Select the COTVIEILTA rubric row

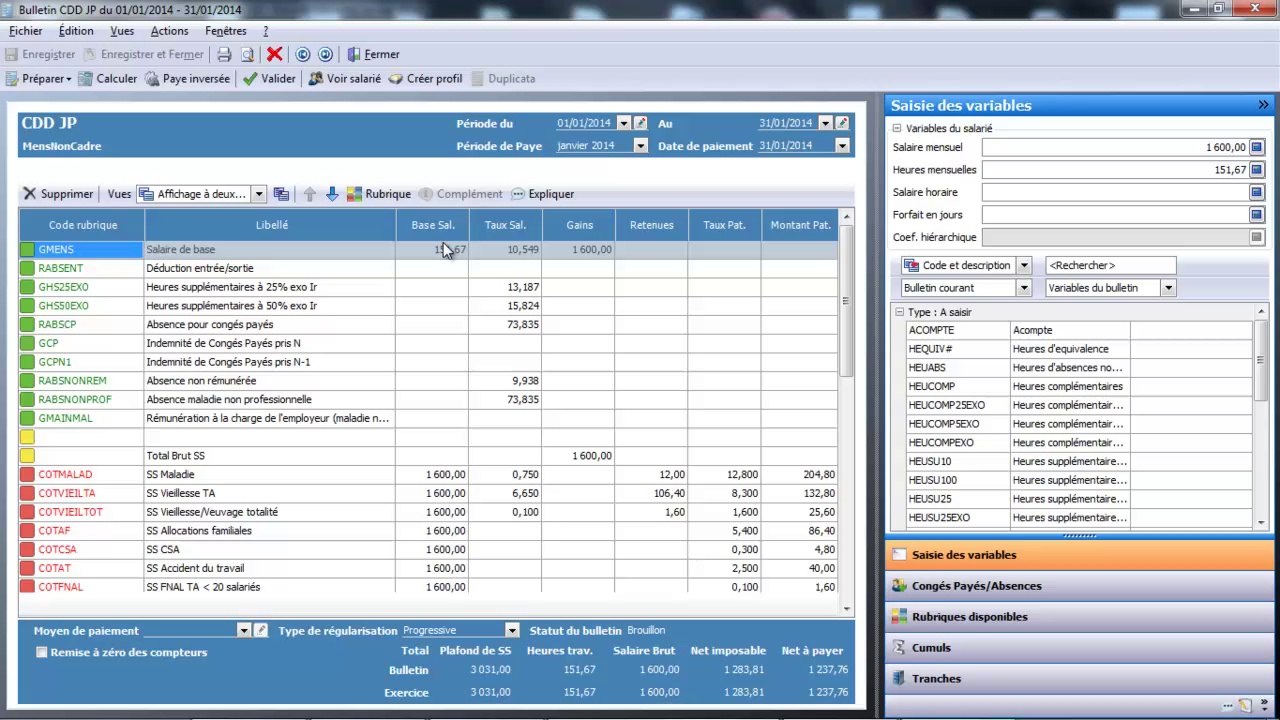(x=428, y=494)
